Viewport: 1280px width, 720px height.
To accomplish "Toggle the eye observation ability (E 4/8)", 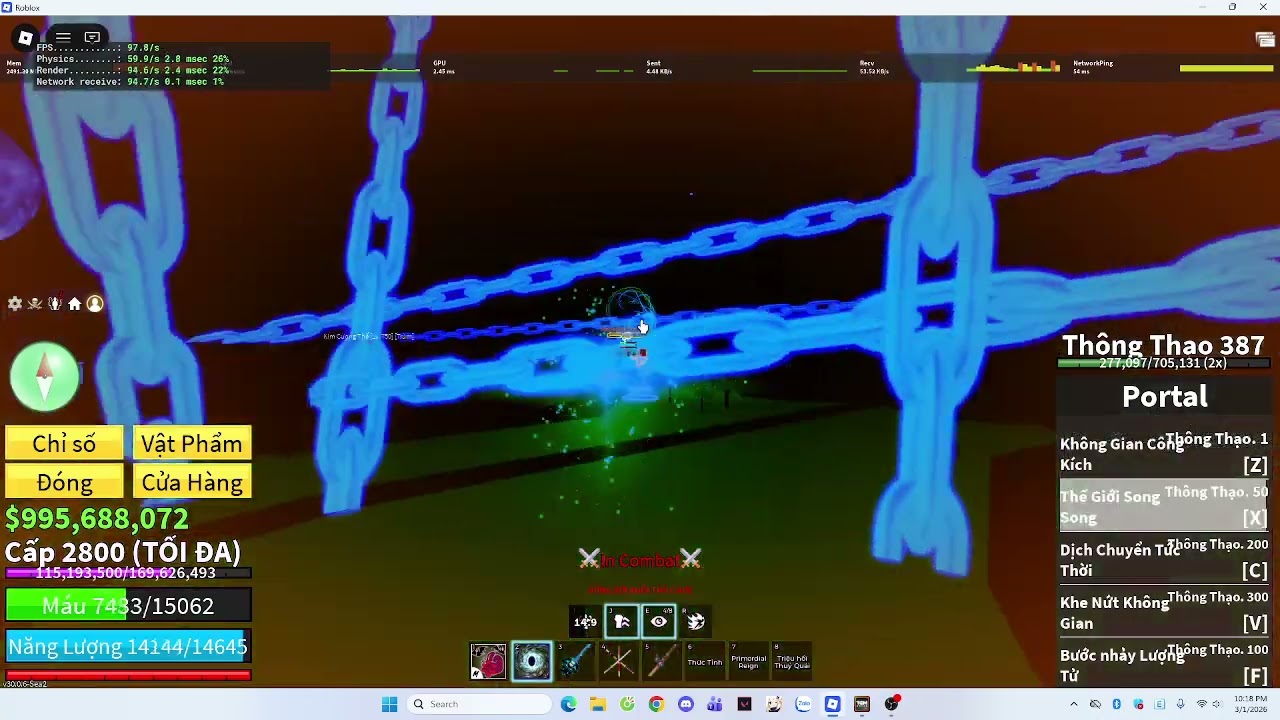I will click(x=659, y=622).
